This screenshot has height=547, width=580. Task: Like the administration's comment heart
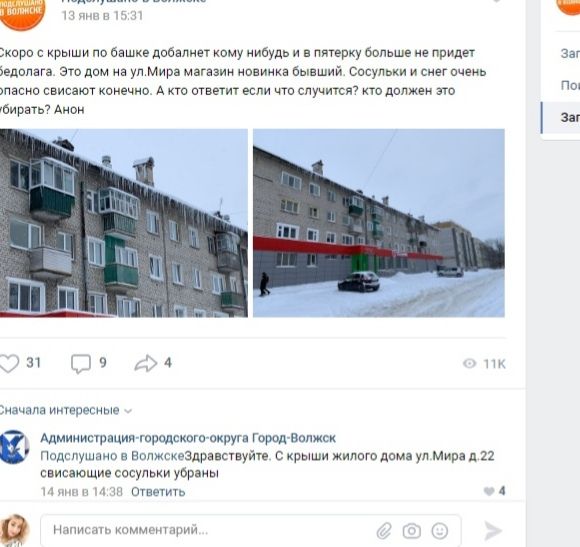pyautogui.click(x=489, y=491)
